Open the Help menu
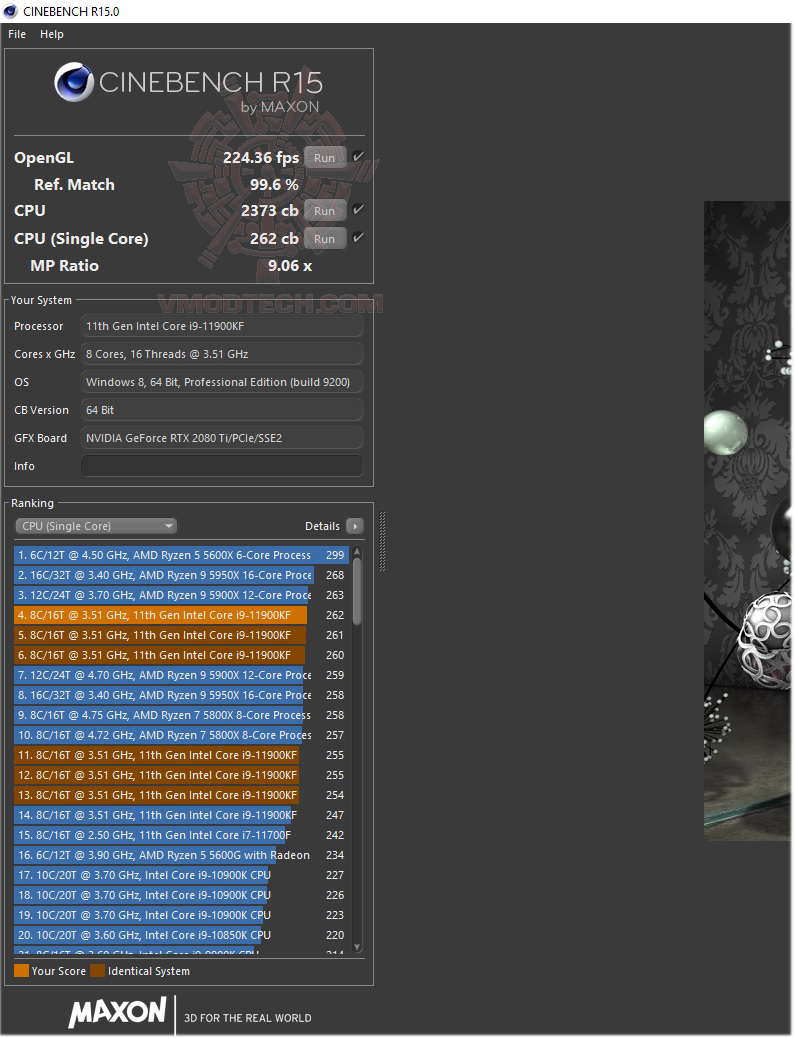Image resolution: width=794 pixels, height=1038 pixels. 52,34
